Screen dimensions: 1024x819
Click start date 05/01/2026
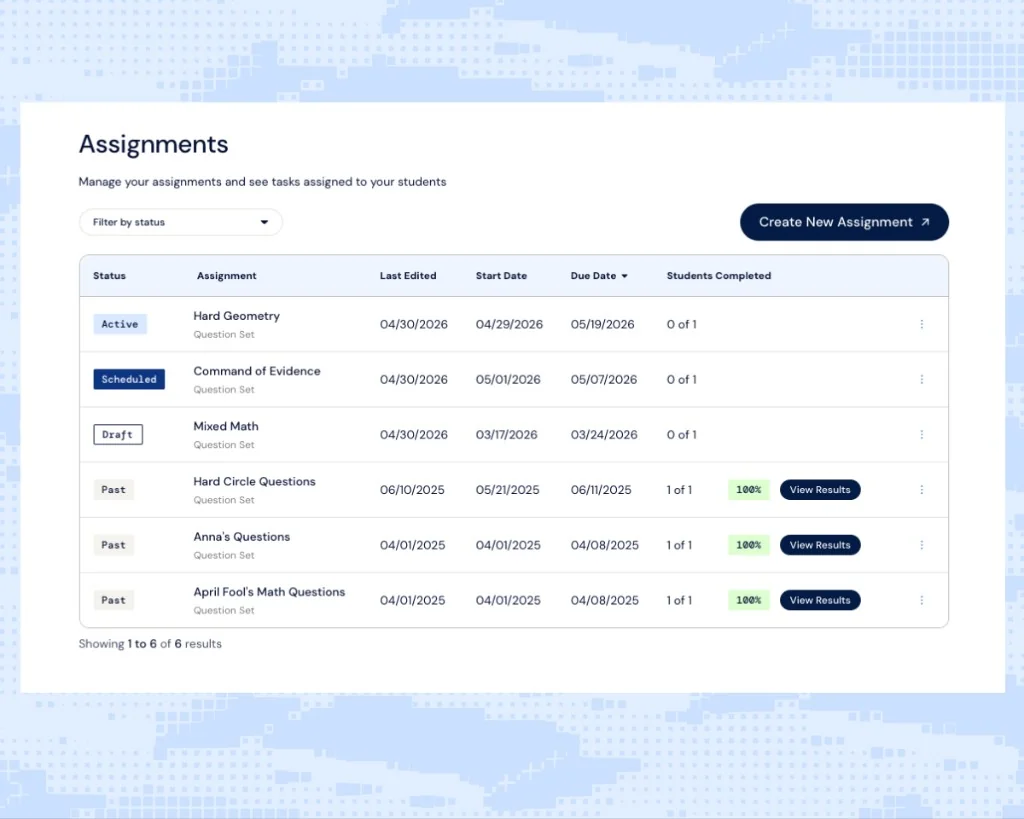point(508,379)
